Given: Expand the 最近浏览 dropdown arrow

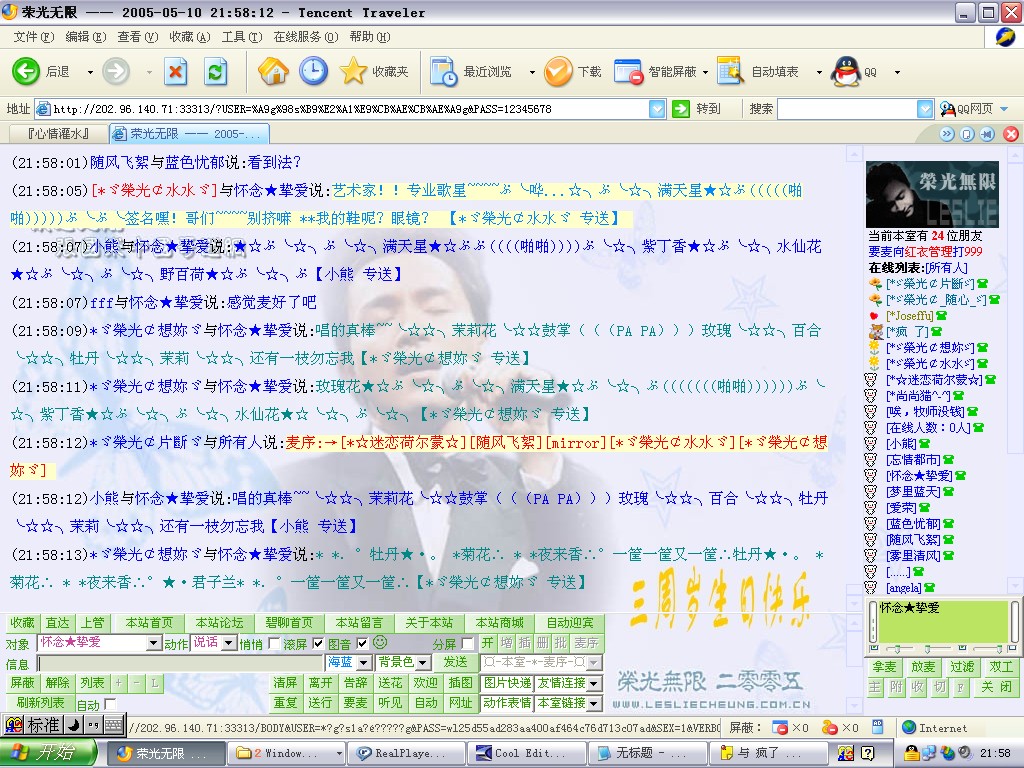Looking at the screenshot, I should pyautogui.click(x=532, y=72).
